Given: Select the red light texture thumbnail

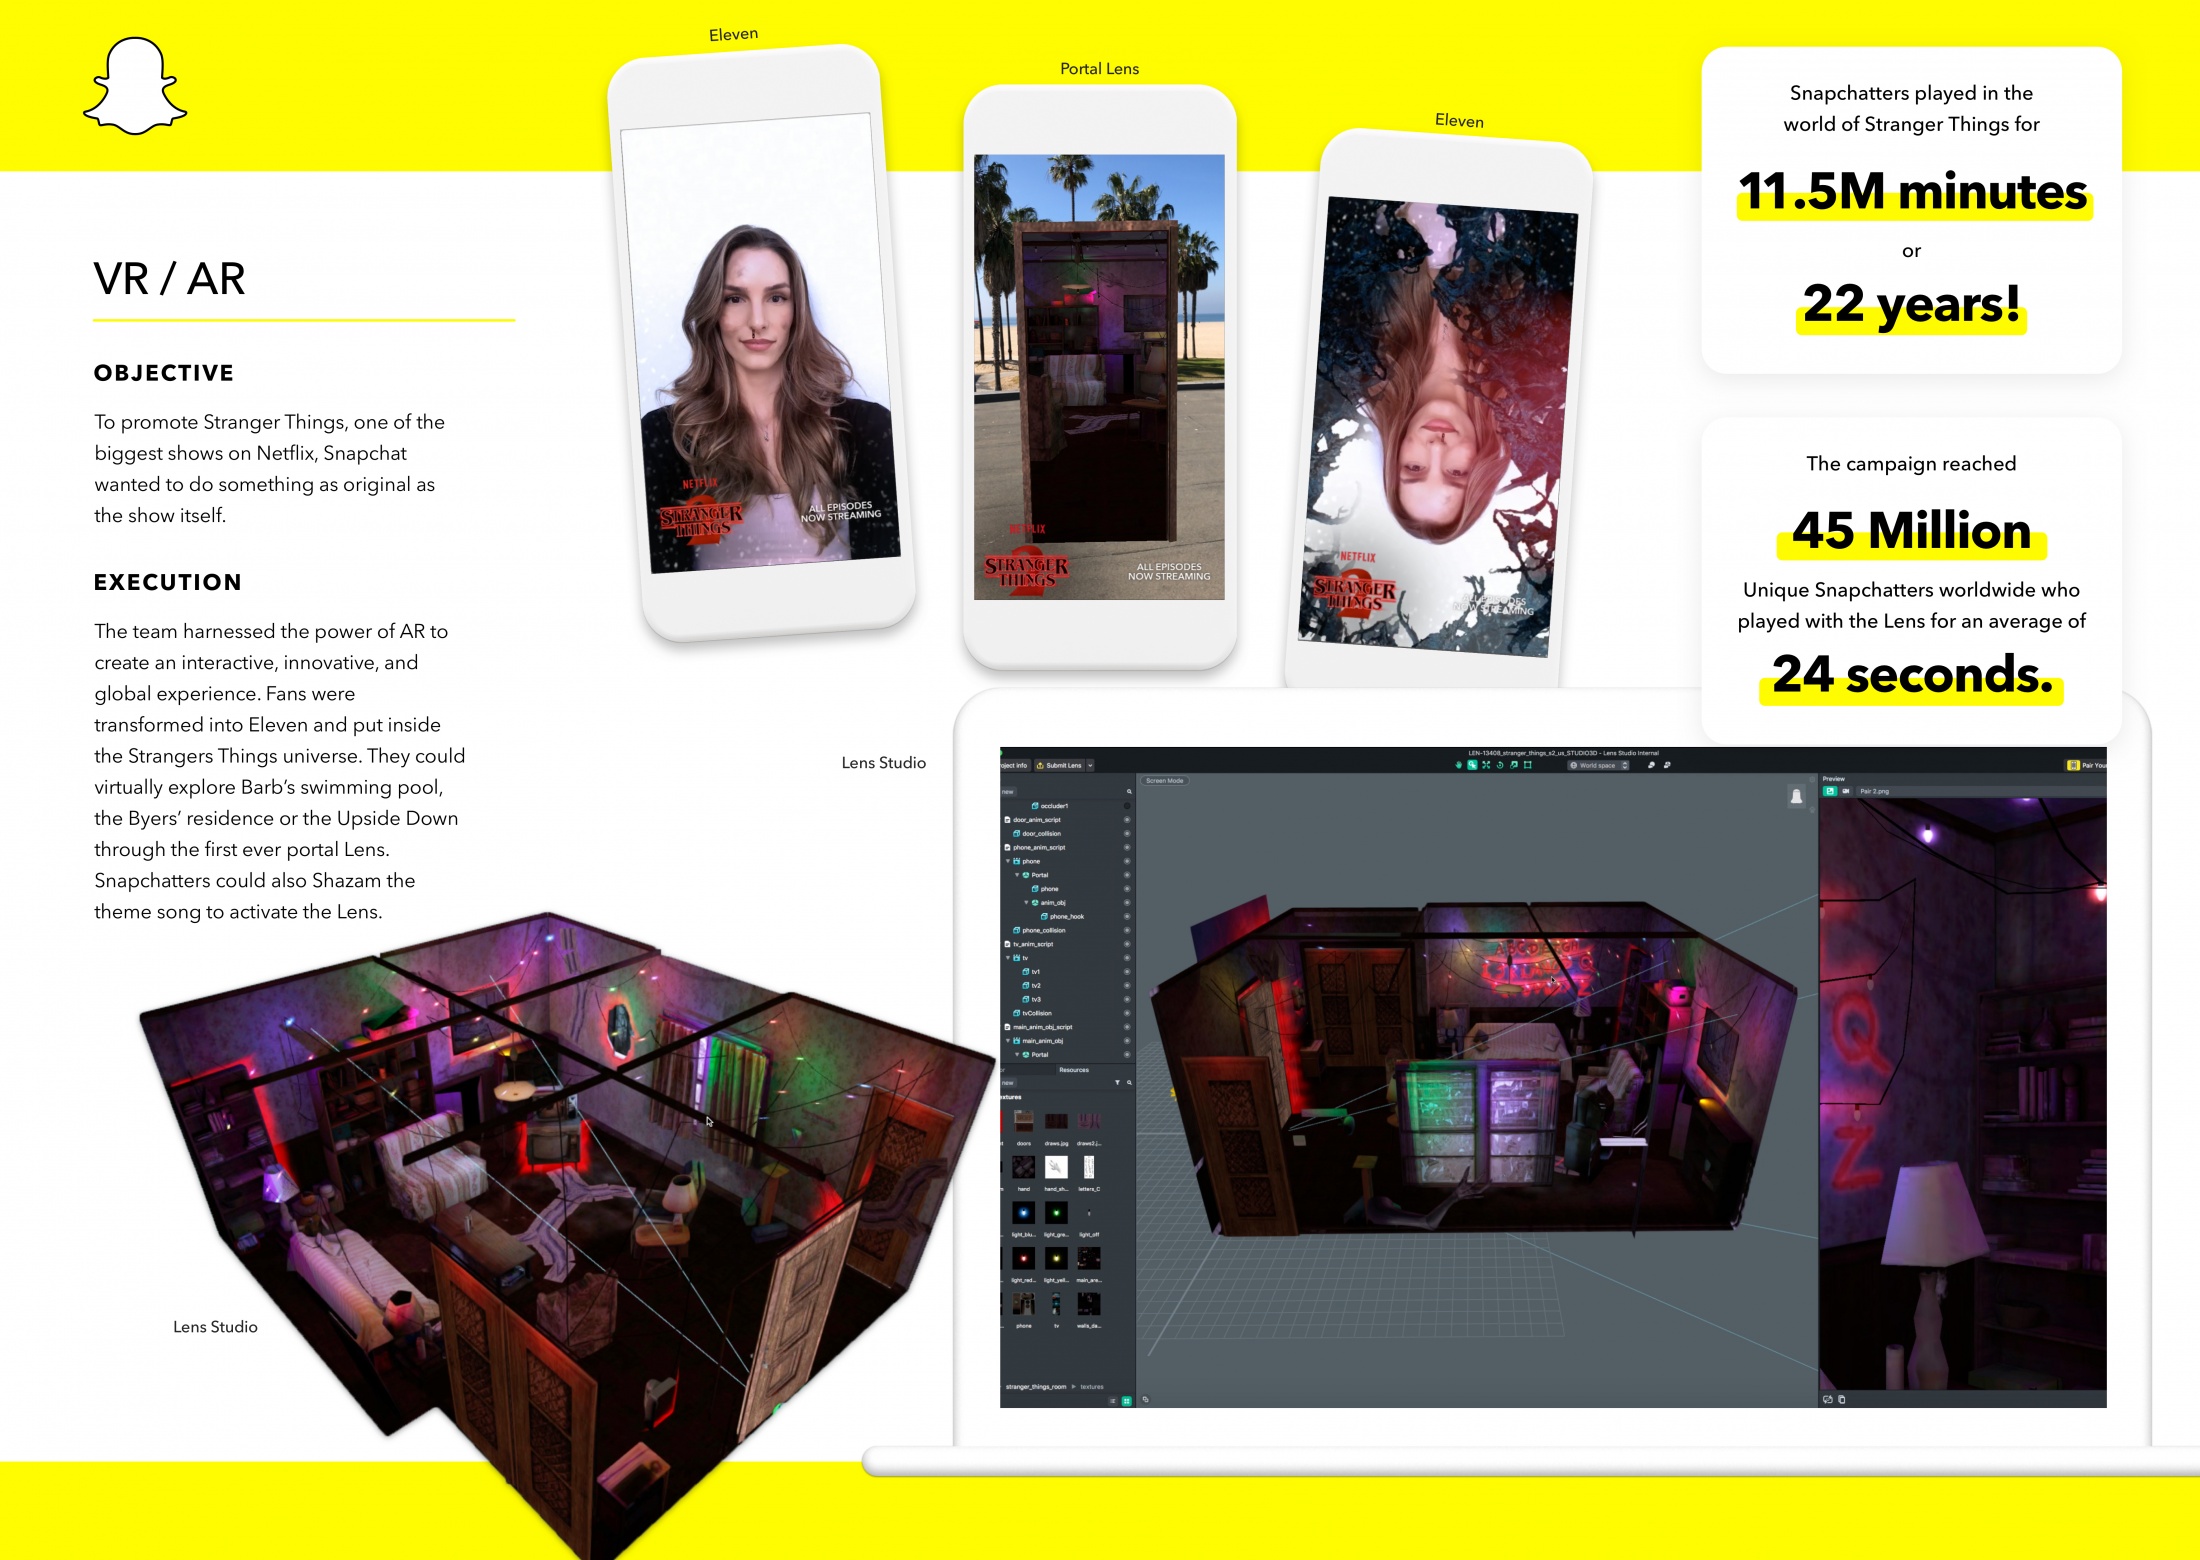Looking at the screenshot, I should pos(1024,1258).
